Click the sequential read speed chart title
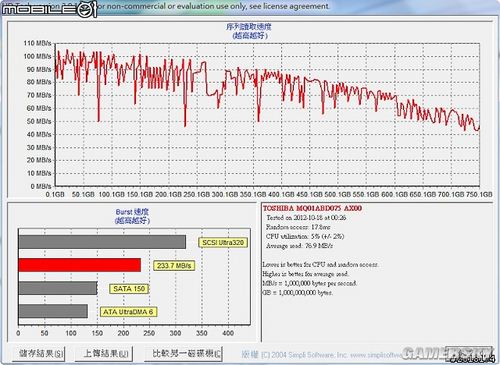500x365 pixels. [249, 31]
